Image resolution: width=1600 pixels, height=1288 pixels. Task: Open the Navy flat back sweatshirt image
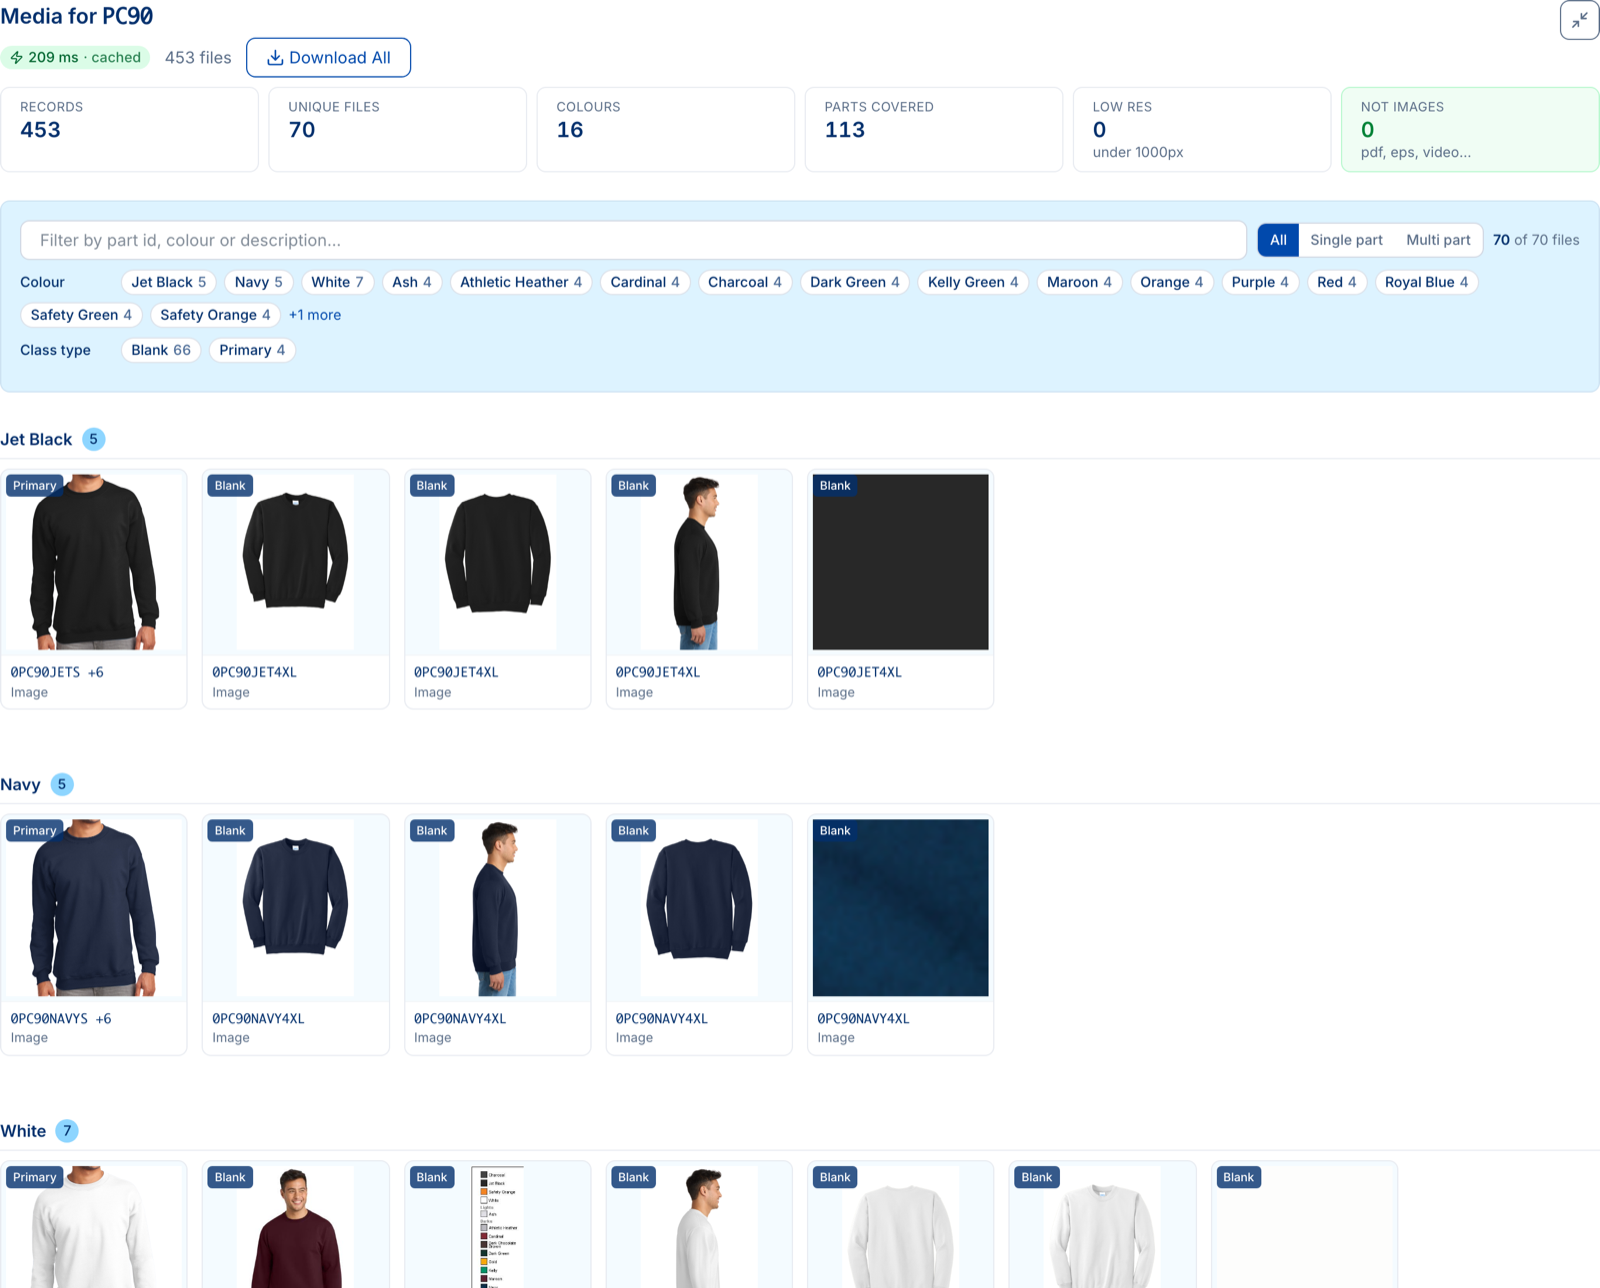pos(699,908)
